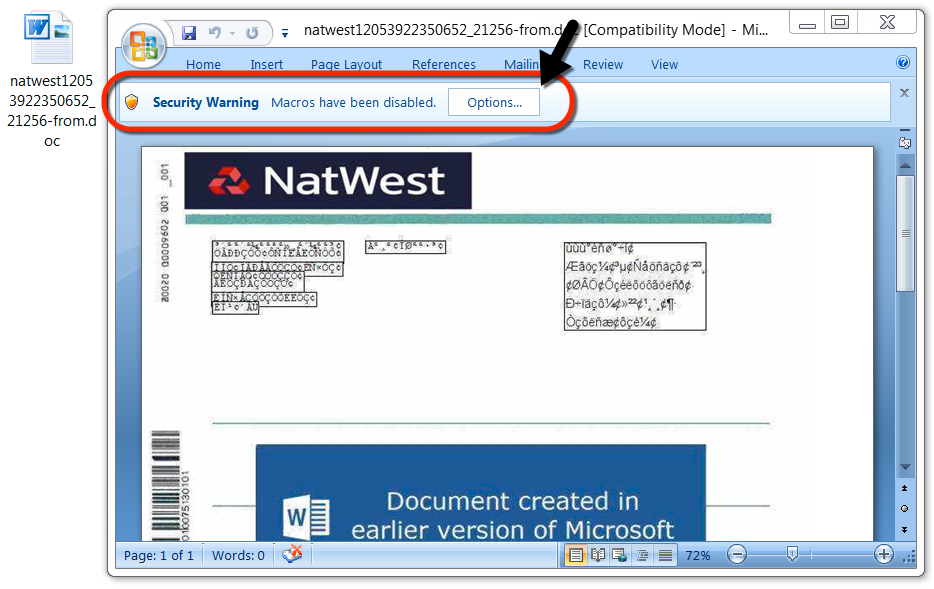
Task: Click the Next Page double-arrow button
Action: [905, 529]
